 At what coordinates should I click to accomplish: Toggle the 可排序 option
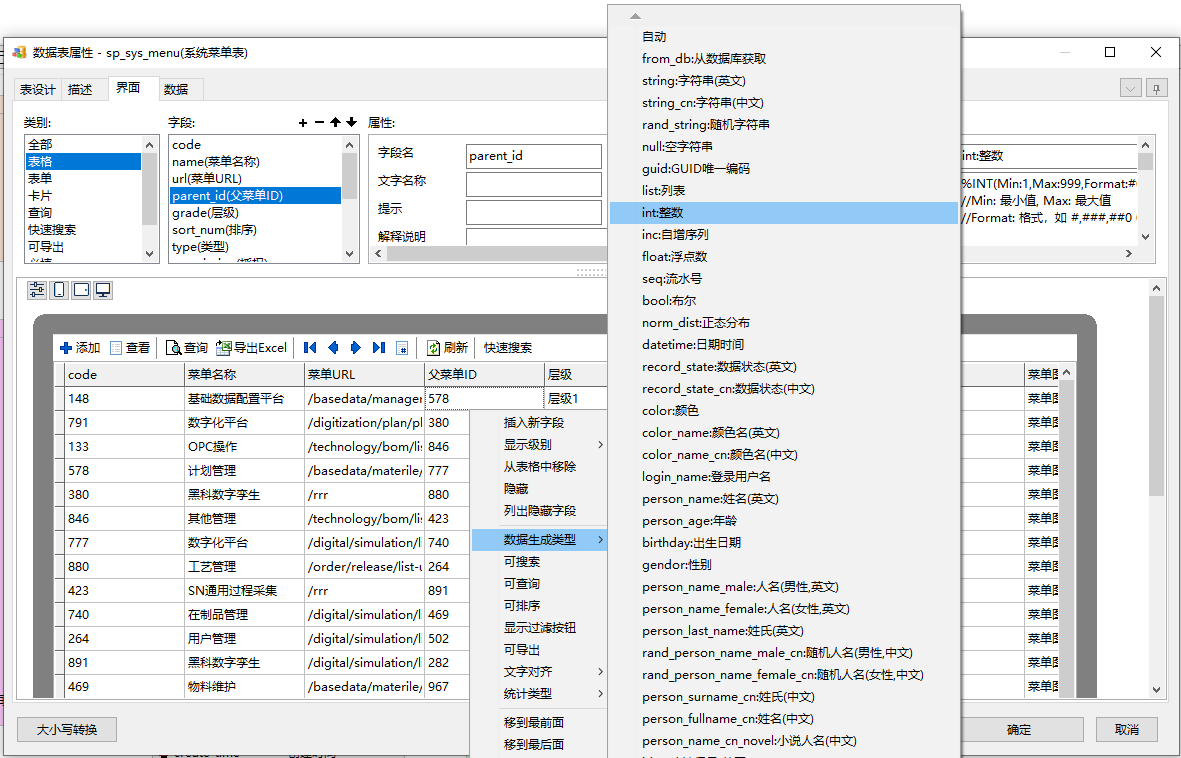539,605
